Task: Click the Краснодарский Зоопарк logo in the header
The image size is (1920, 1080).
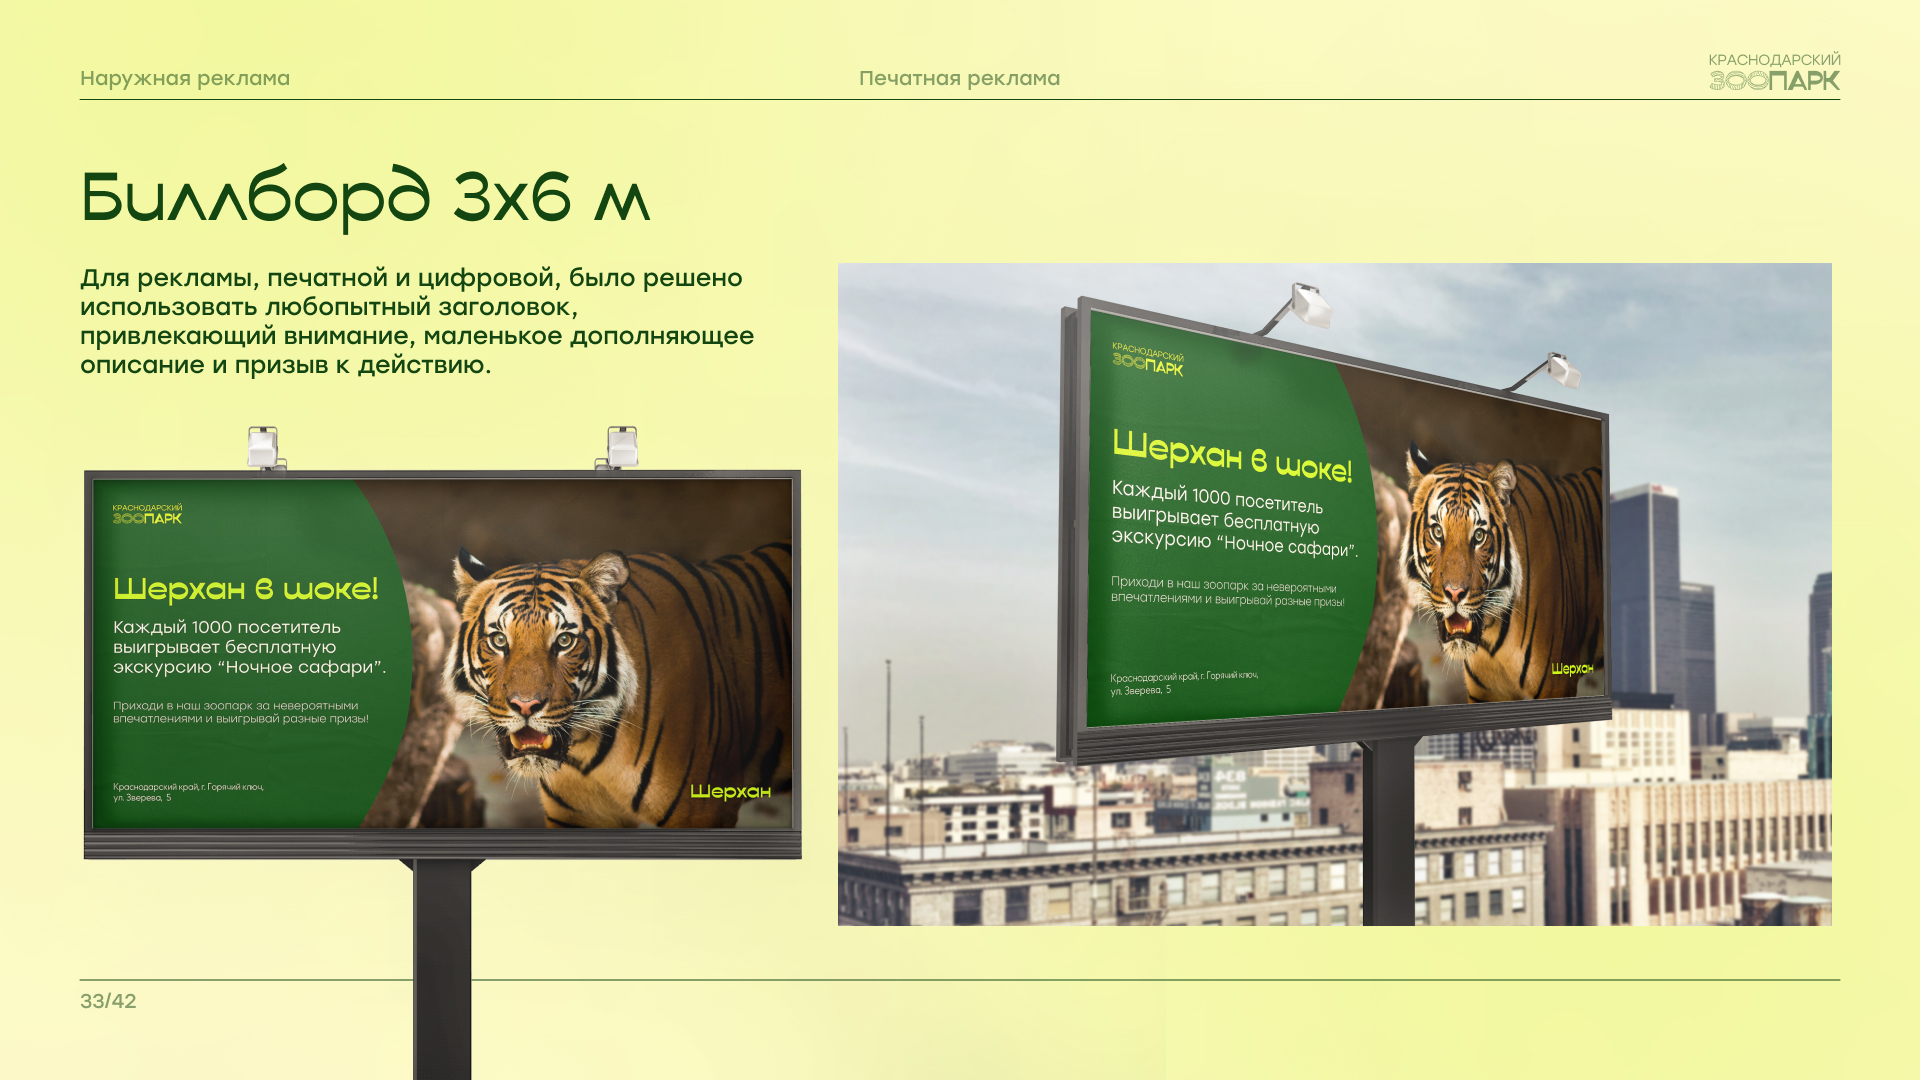Action: click(x=1774, y=72)
